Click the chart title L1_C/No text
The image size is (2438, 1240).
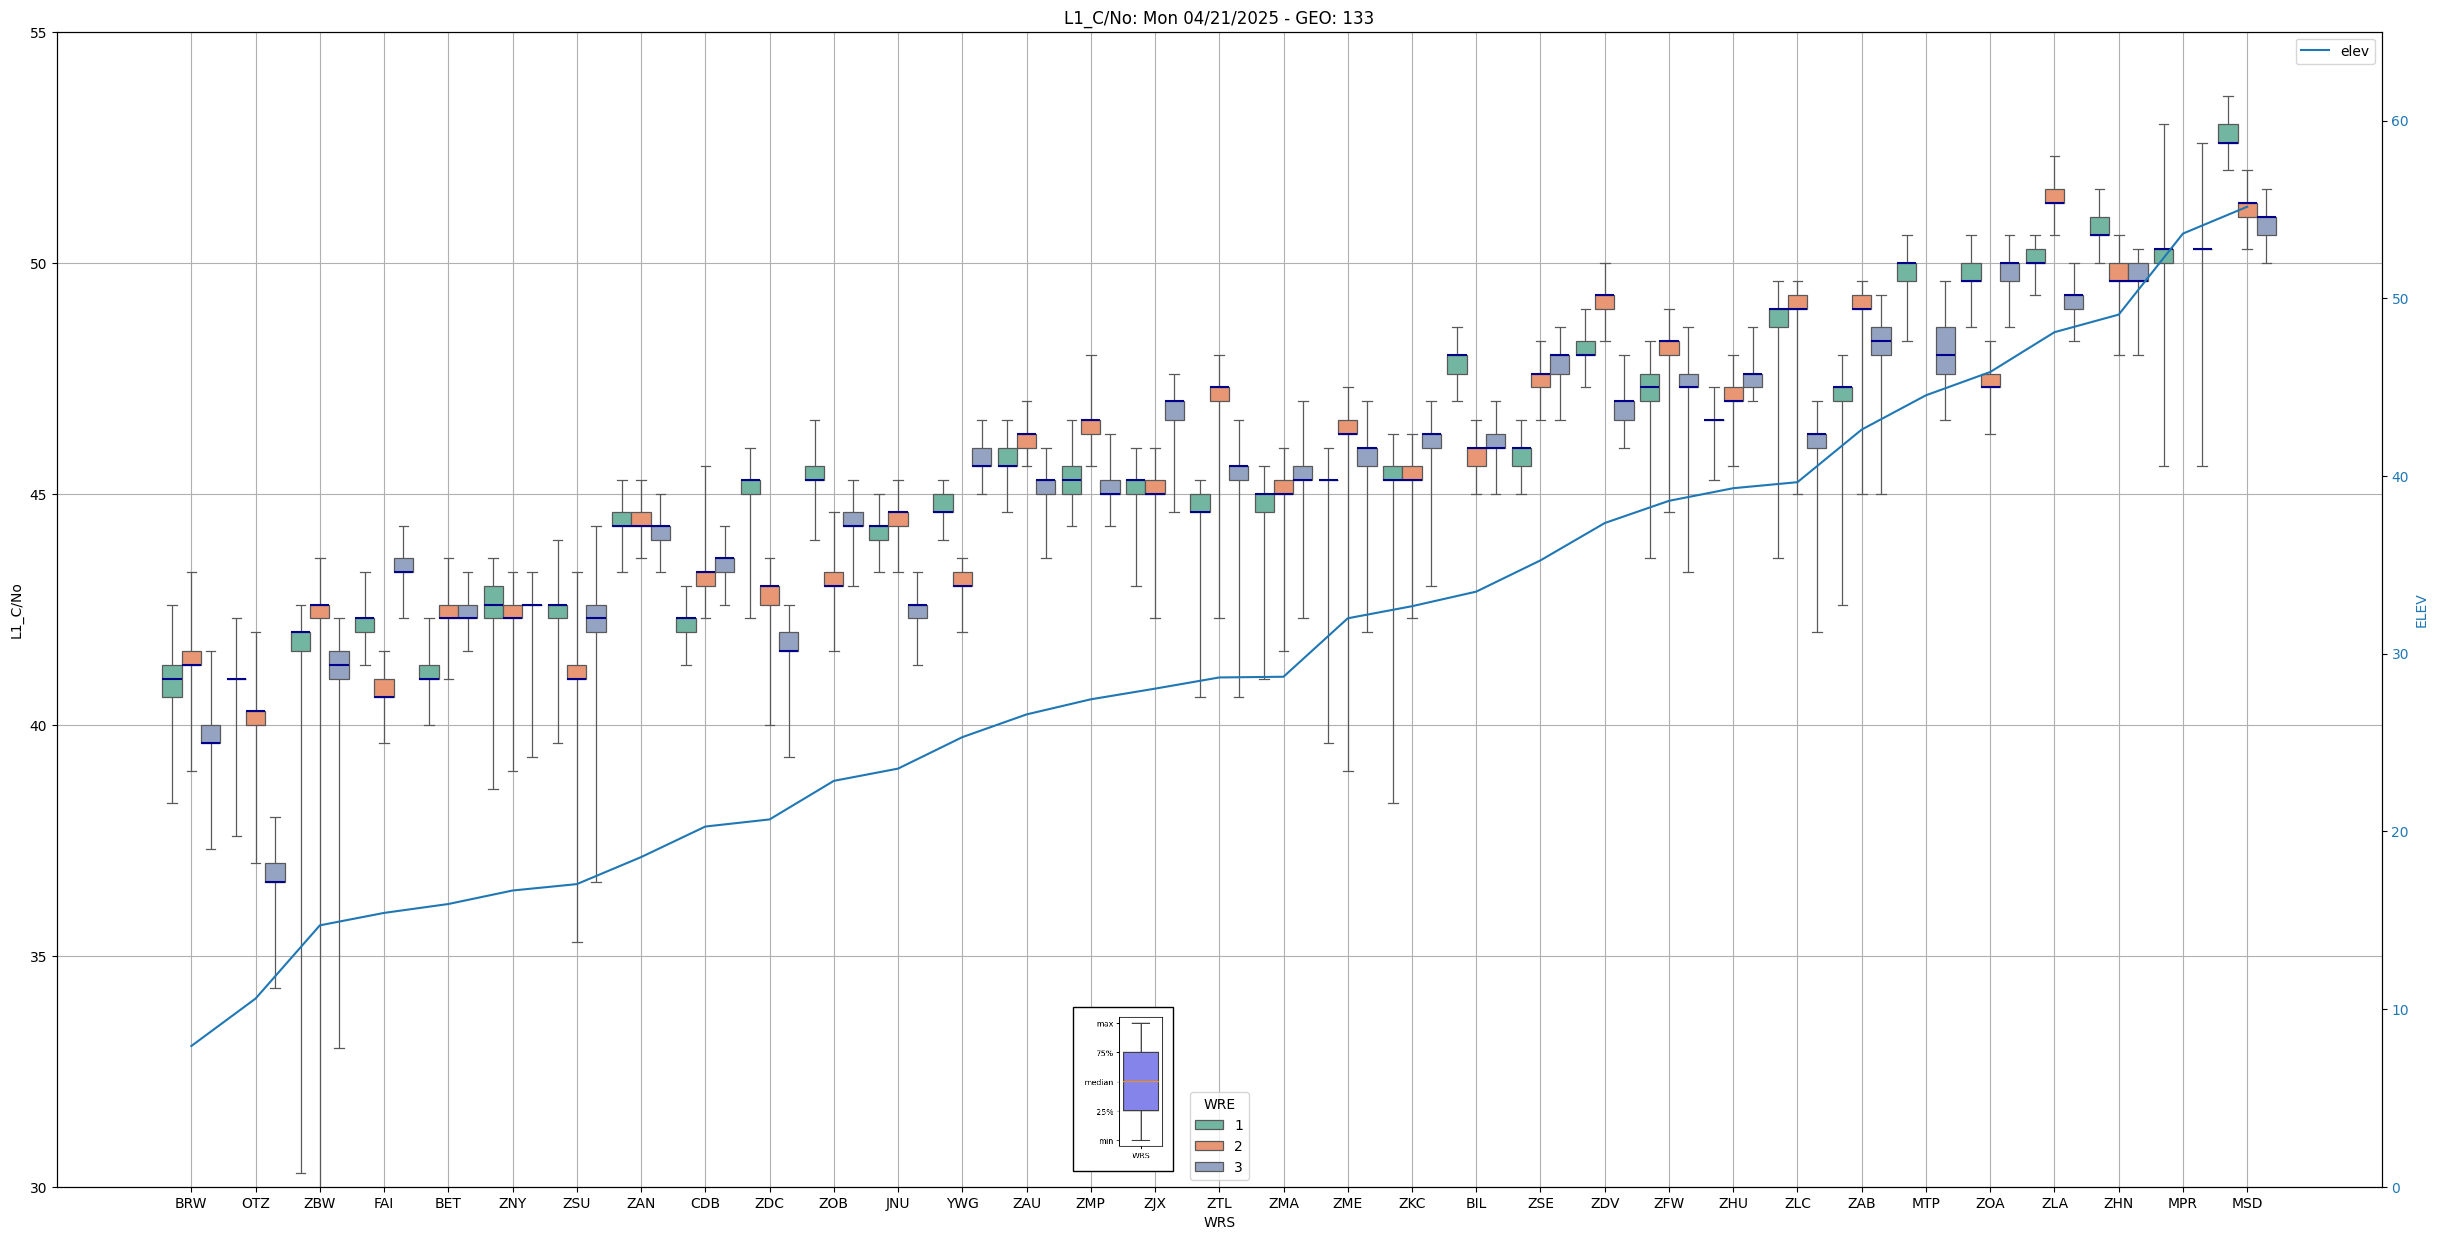click(1218, 18)
